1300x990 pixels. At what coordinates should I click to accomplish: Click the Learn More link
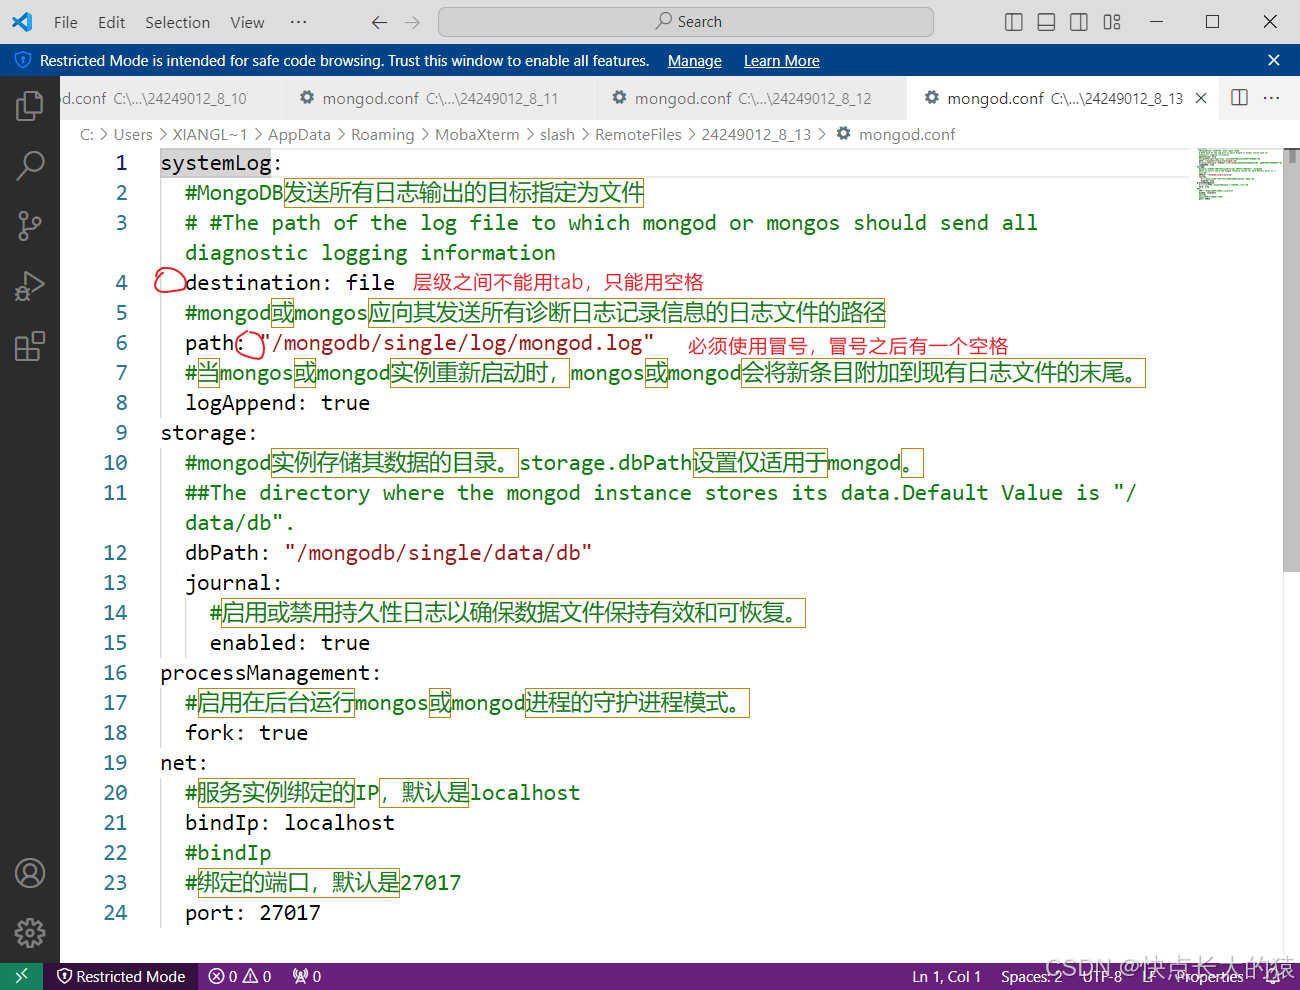pyautogui.click(x=781, y=60)
